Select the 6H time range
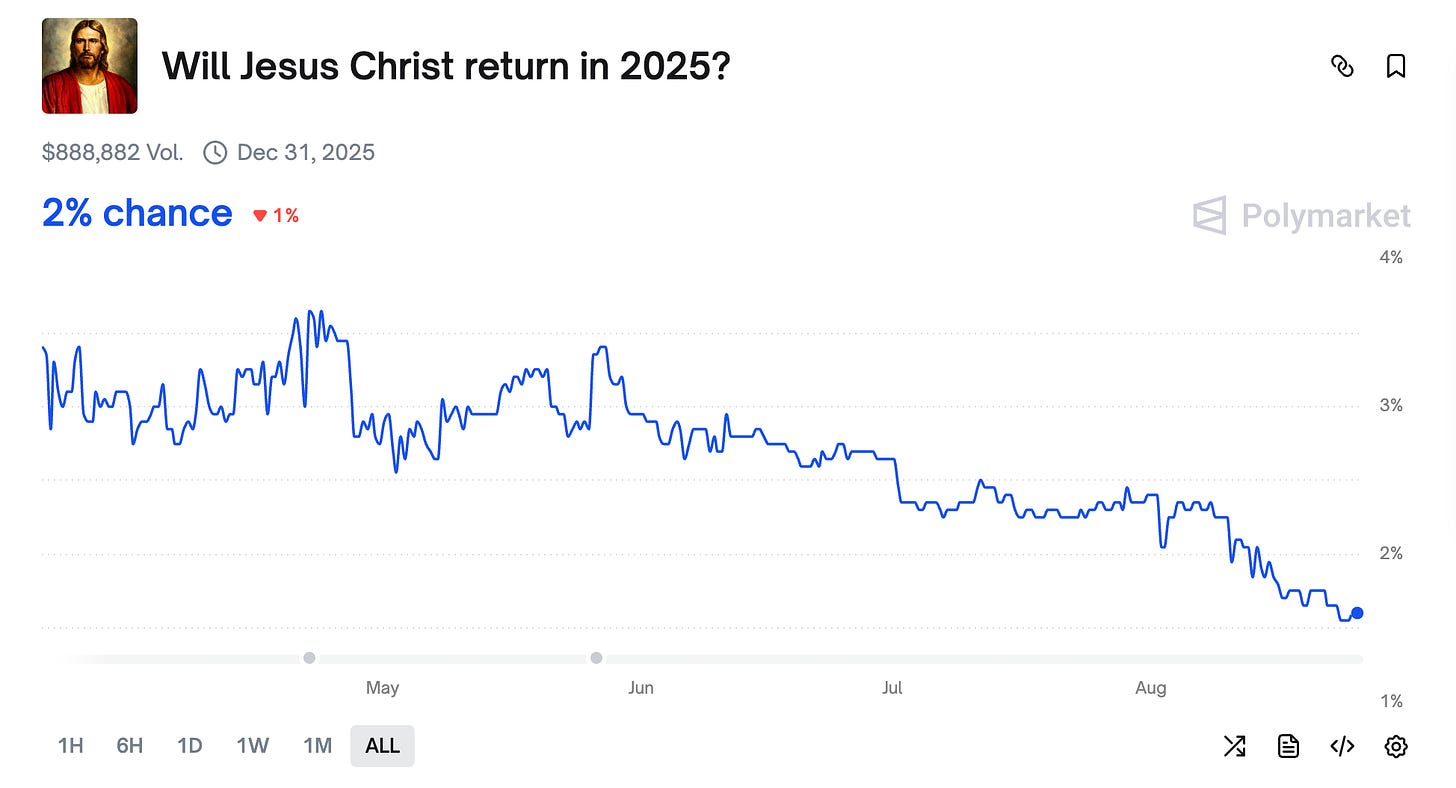Screen dimensions: 1456x788 (x=130, y=746)
